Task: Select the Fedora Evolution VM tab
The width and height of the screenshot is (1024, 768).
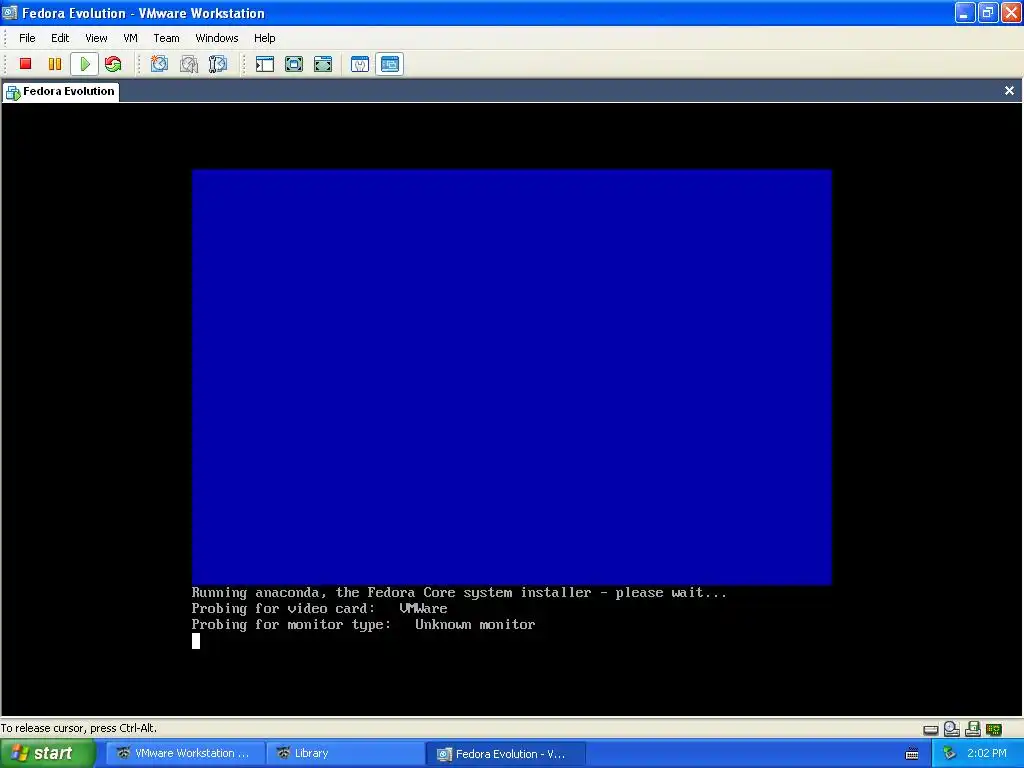Action: [61, 91]
